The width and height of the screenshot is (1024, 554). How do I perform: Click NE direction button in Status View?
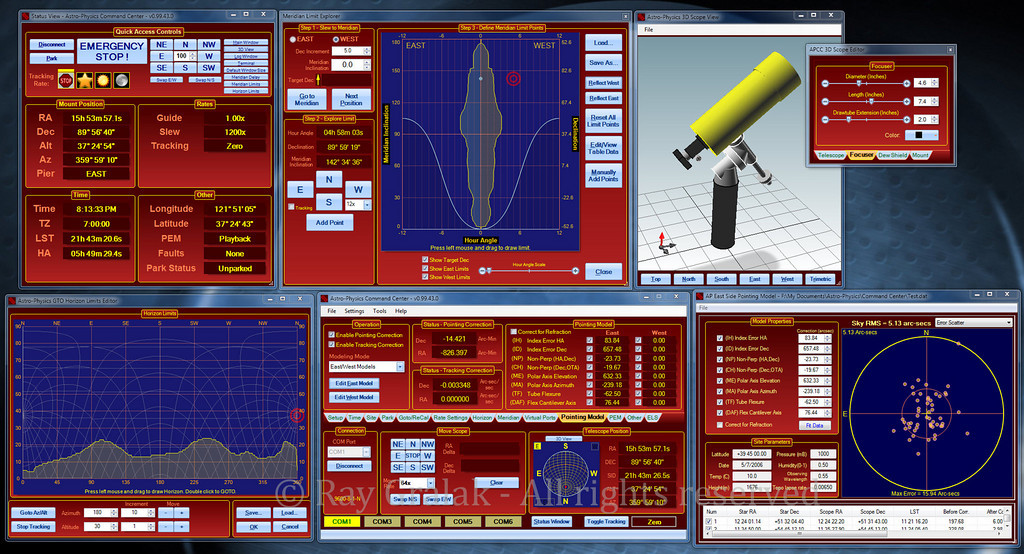[x=161, y=45]
